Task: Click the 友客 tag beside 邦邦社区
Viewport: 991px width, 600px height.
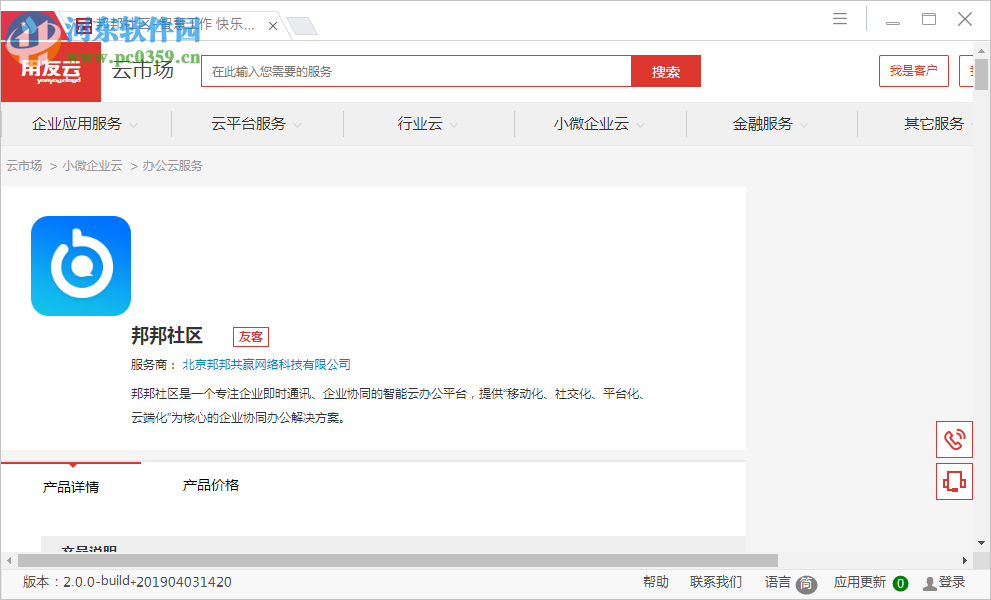Action: pos(250,337)
